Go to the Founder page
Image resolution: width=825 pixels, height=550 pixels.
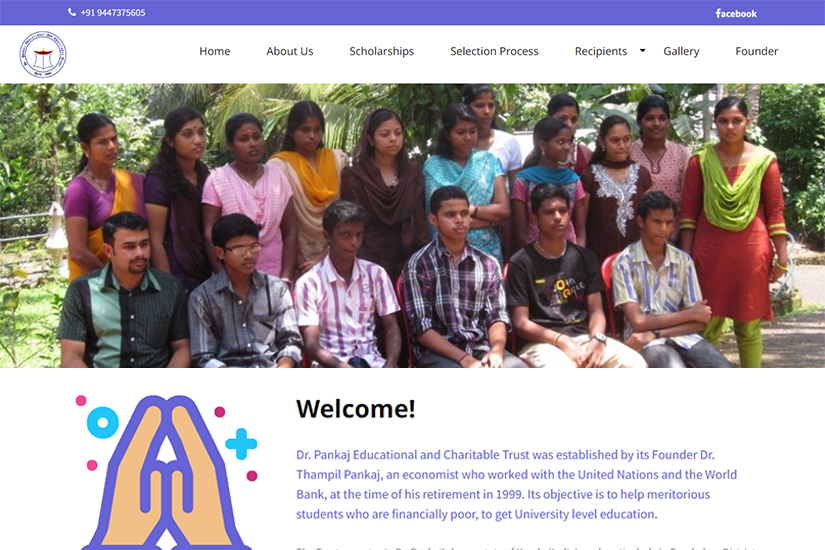coord(756,51)
